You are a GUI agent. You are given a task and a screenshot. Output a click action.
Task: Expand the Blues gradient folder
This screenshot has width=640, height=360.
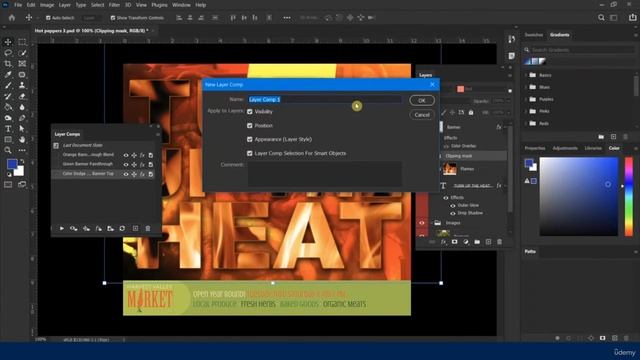526,87
